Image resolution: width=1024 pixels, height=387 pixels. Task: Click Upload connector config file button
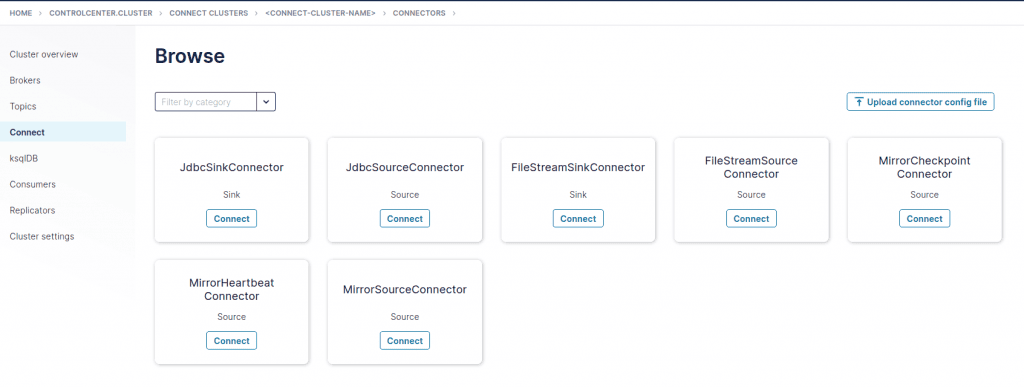click(920, 102)
